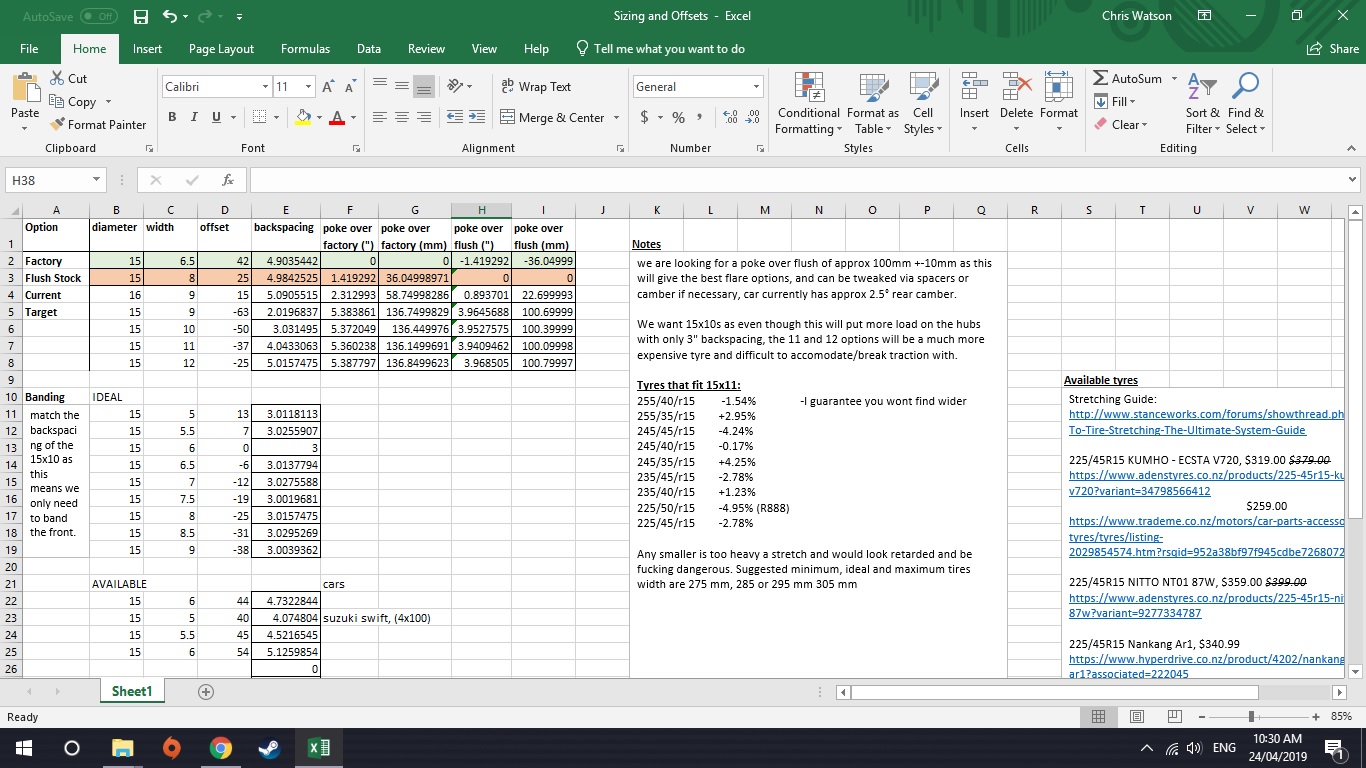1366x768 pixels.
Task: Click the Comma Style icon
Action: point(700,117)
